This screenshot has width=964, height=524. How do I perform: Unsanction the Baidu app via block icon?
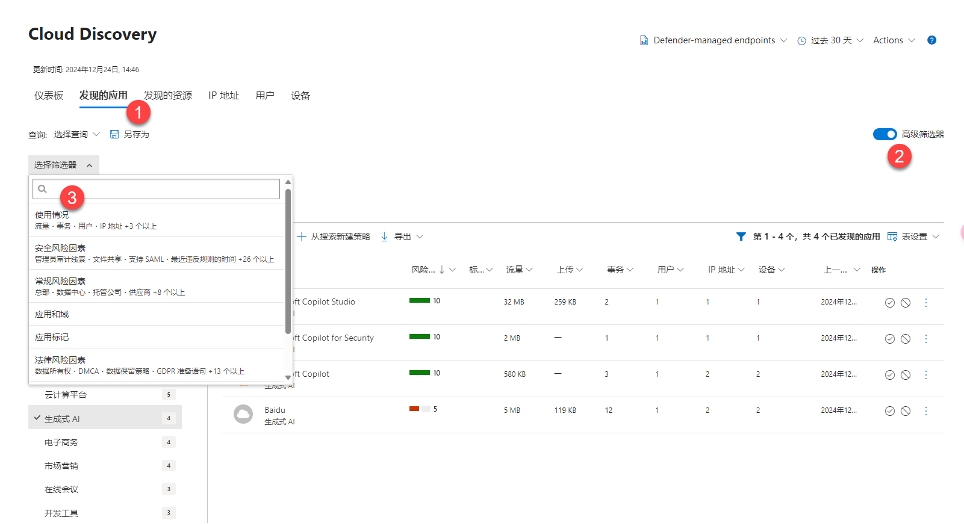906,411
